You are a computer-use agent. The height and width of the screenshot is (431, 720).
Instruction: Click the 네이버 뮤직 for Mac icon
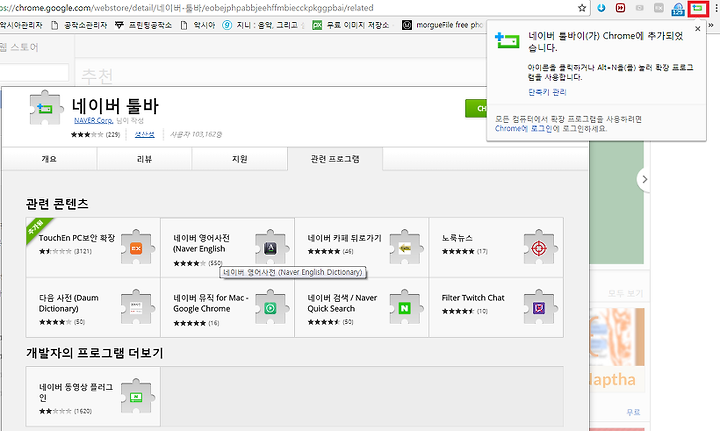270,307
